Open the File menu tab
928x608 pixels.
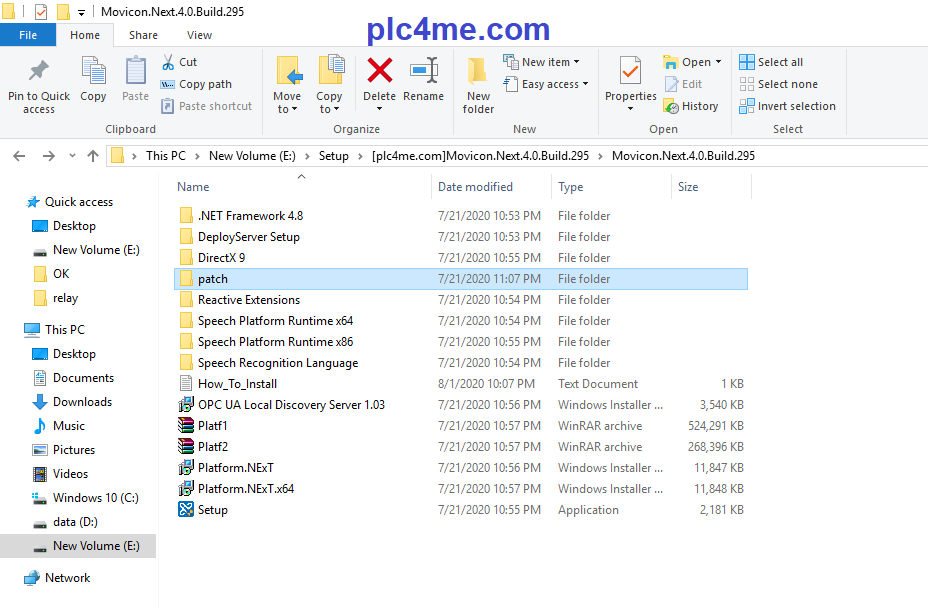click(28, 35)
